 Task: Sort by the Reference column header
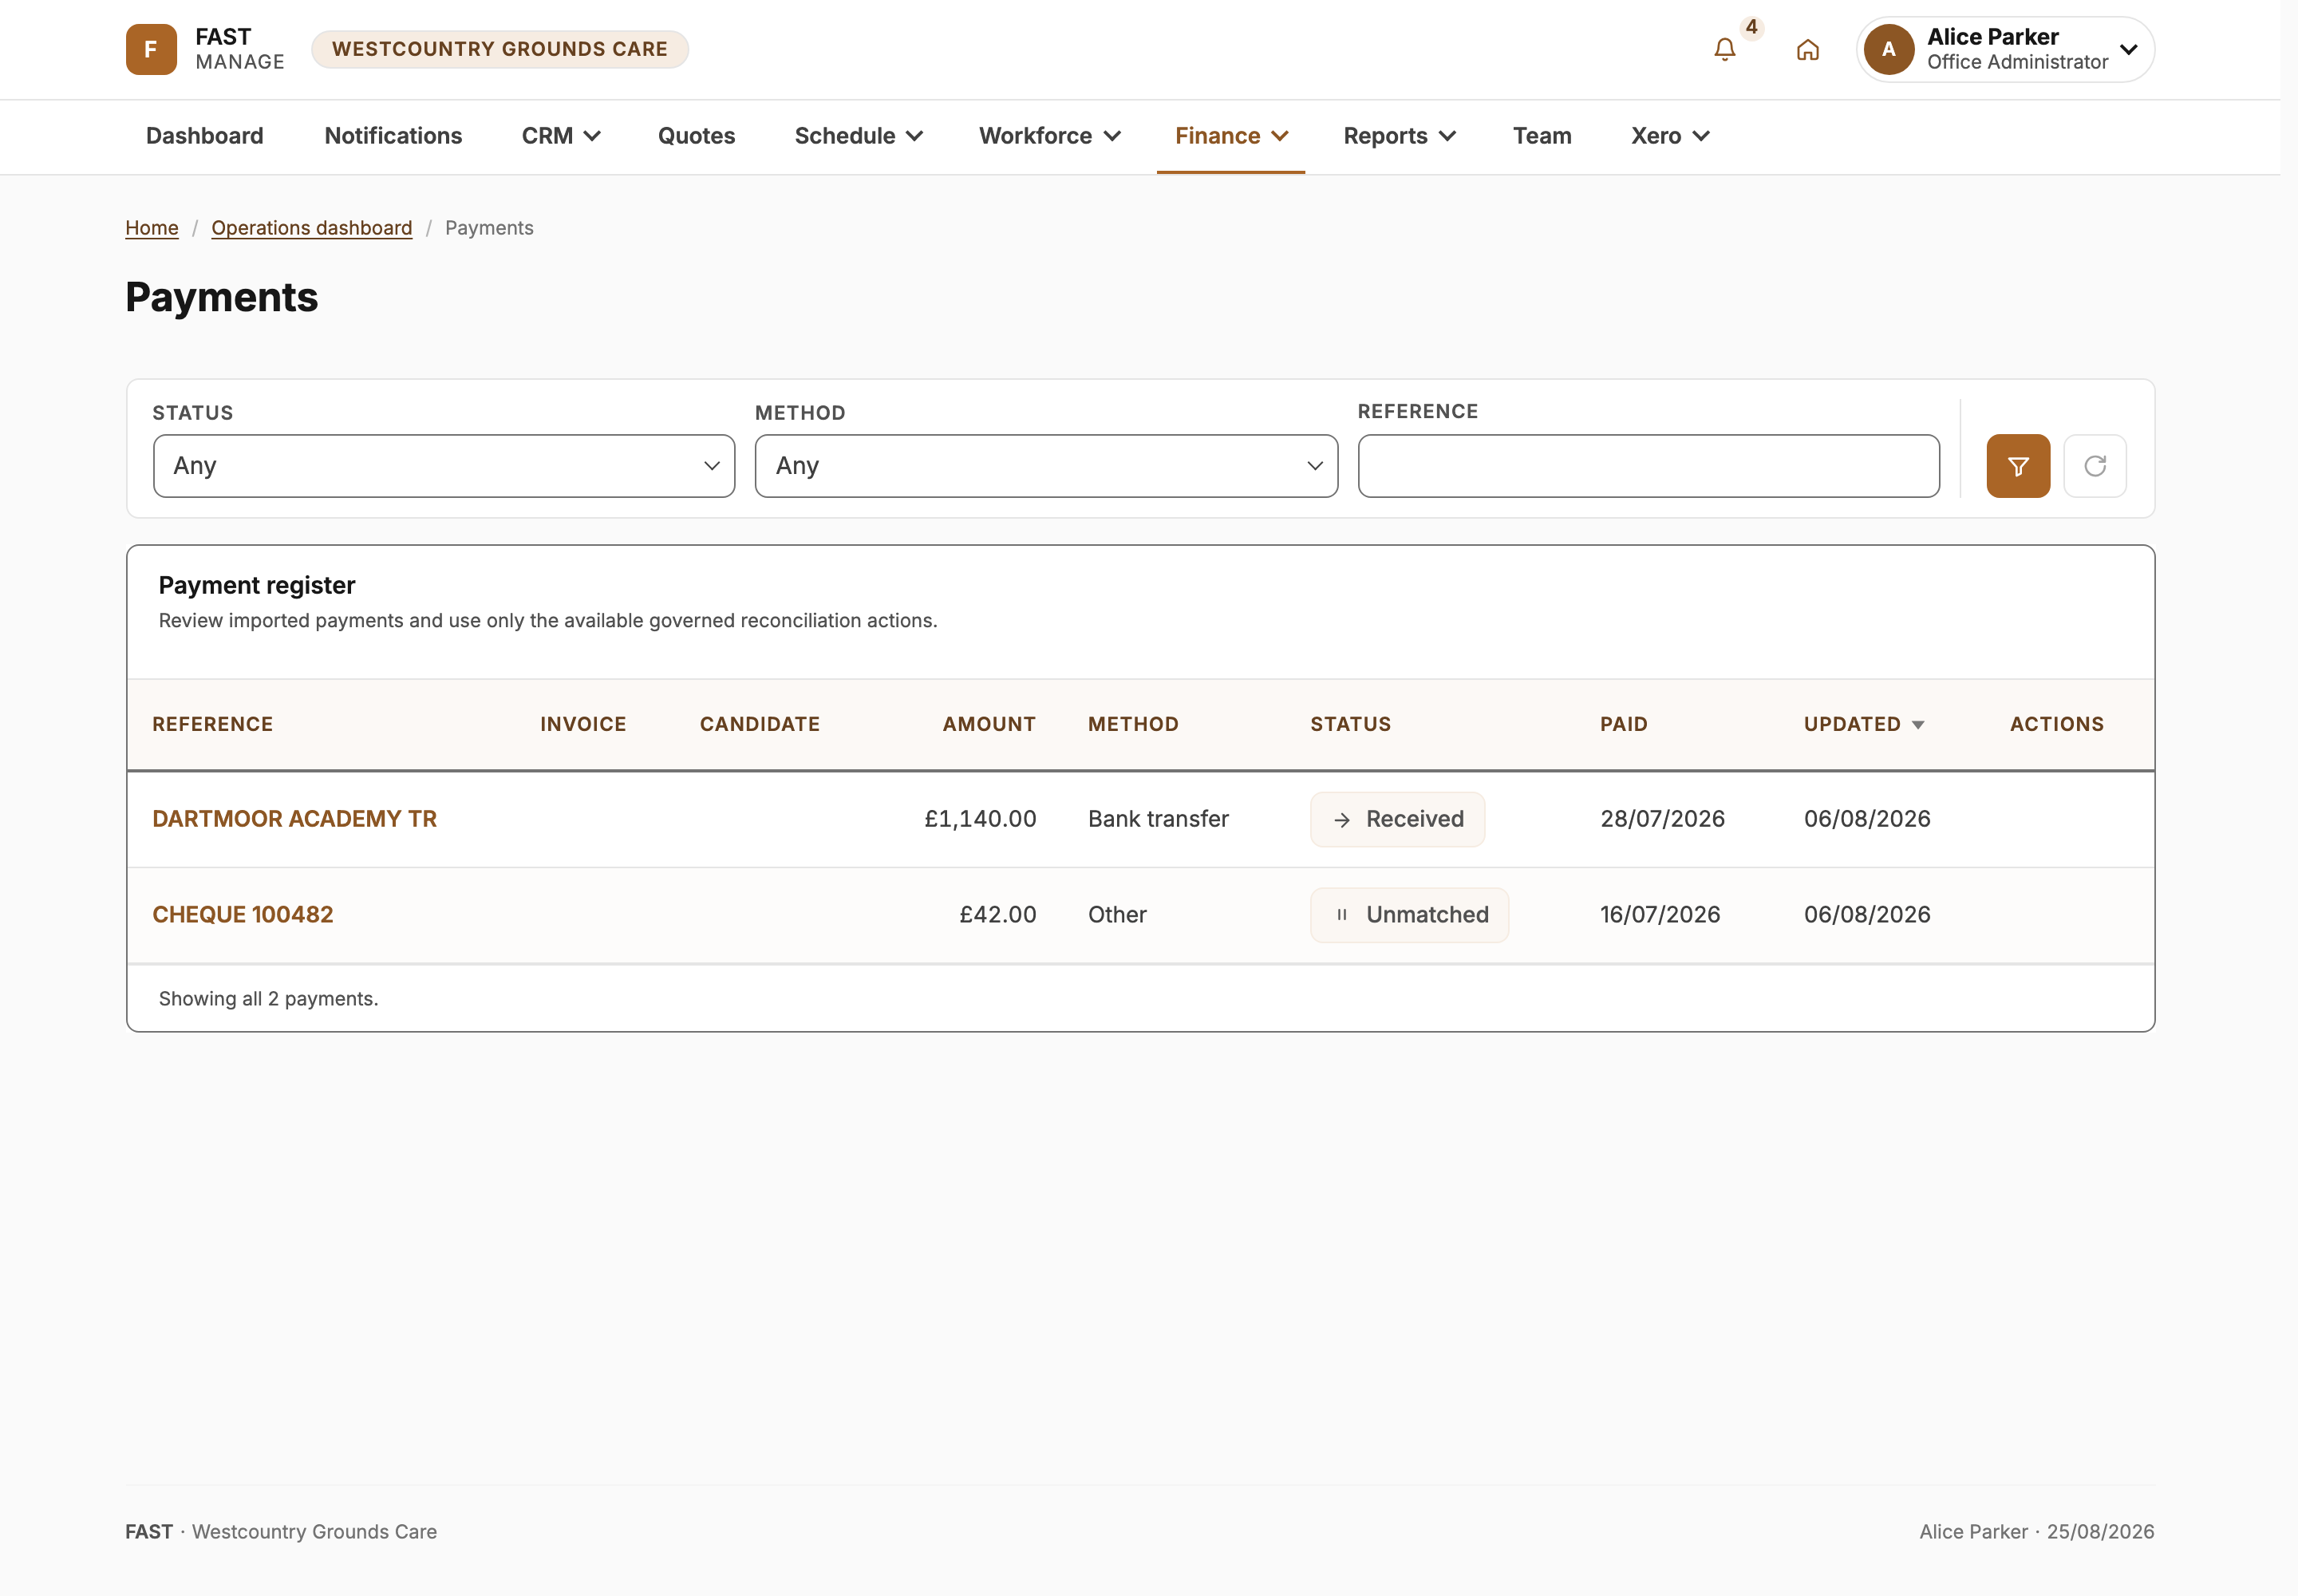[x=213, y=725]
